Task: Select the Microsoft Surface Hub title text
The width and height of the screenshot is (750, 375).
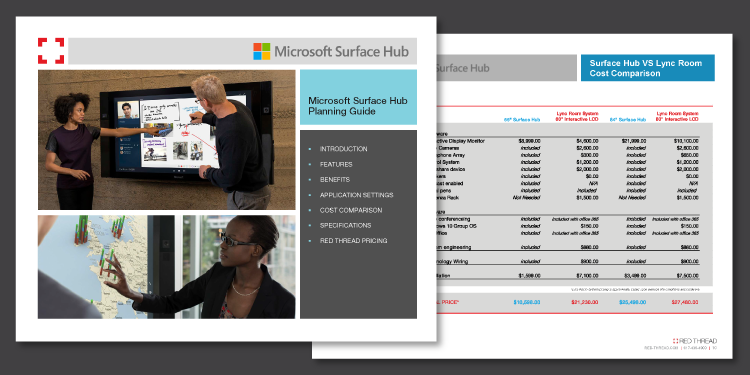Action: (342, 51)
